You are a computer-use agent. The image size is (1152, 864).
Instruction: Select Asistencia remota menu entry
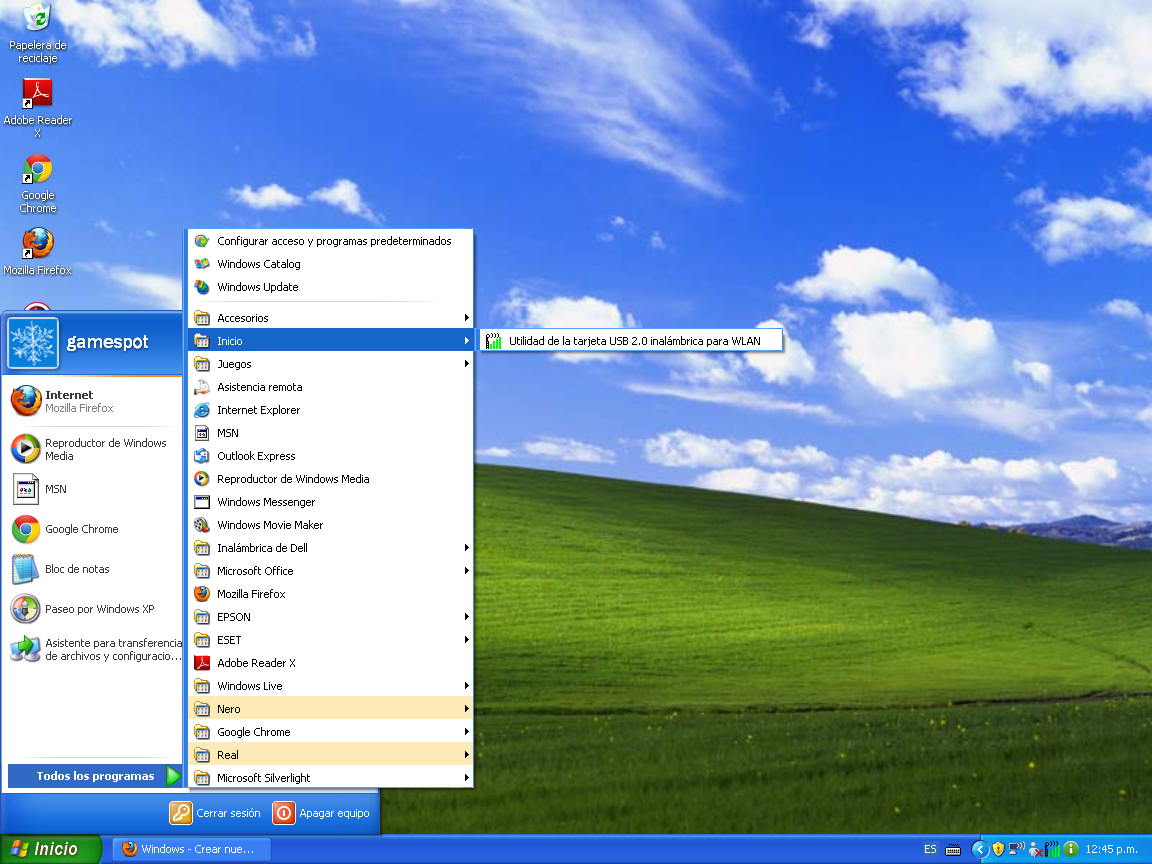[259, 387]
